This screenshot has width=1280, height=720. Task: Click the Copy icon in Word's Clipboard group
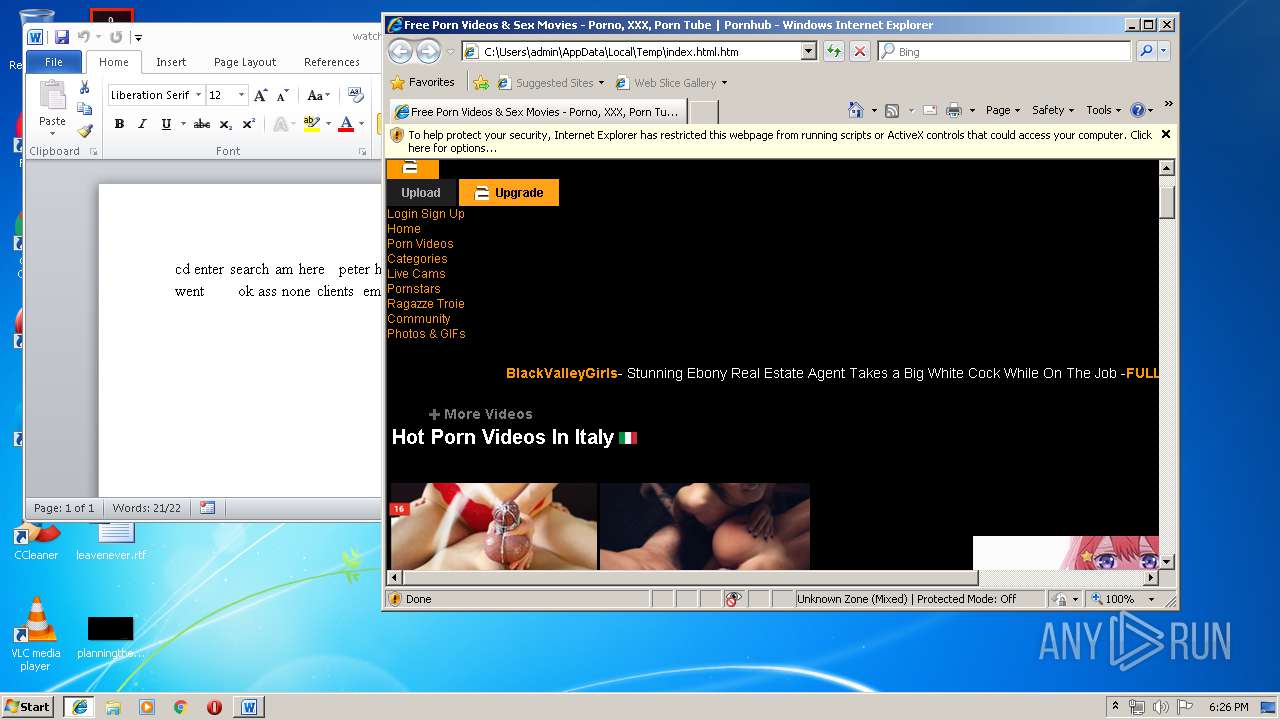pyautogui.click(x=84, y=109)
